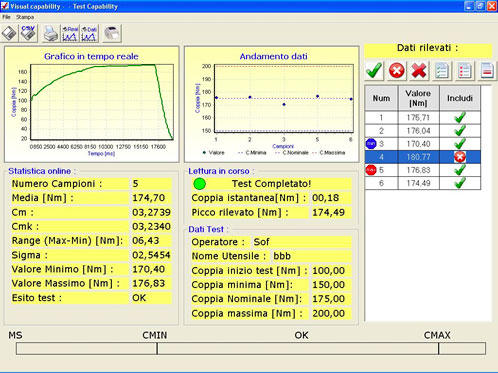Click the green checkmark include button
498x373 pixels.
[374, 71]
